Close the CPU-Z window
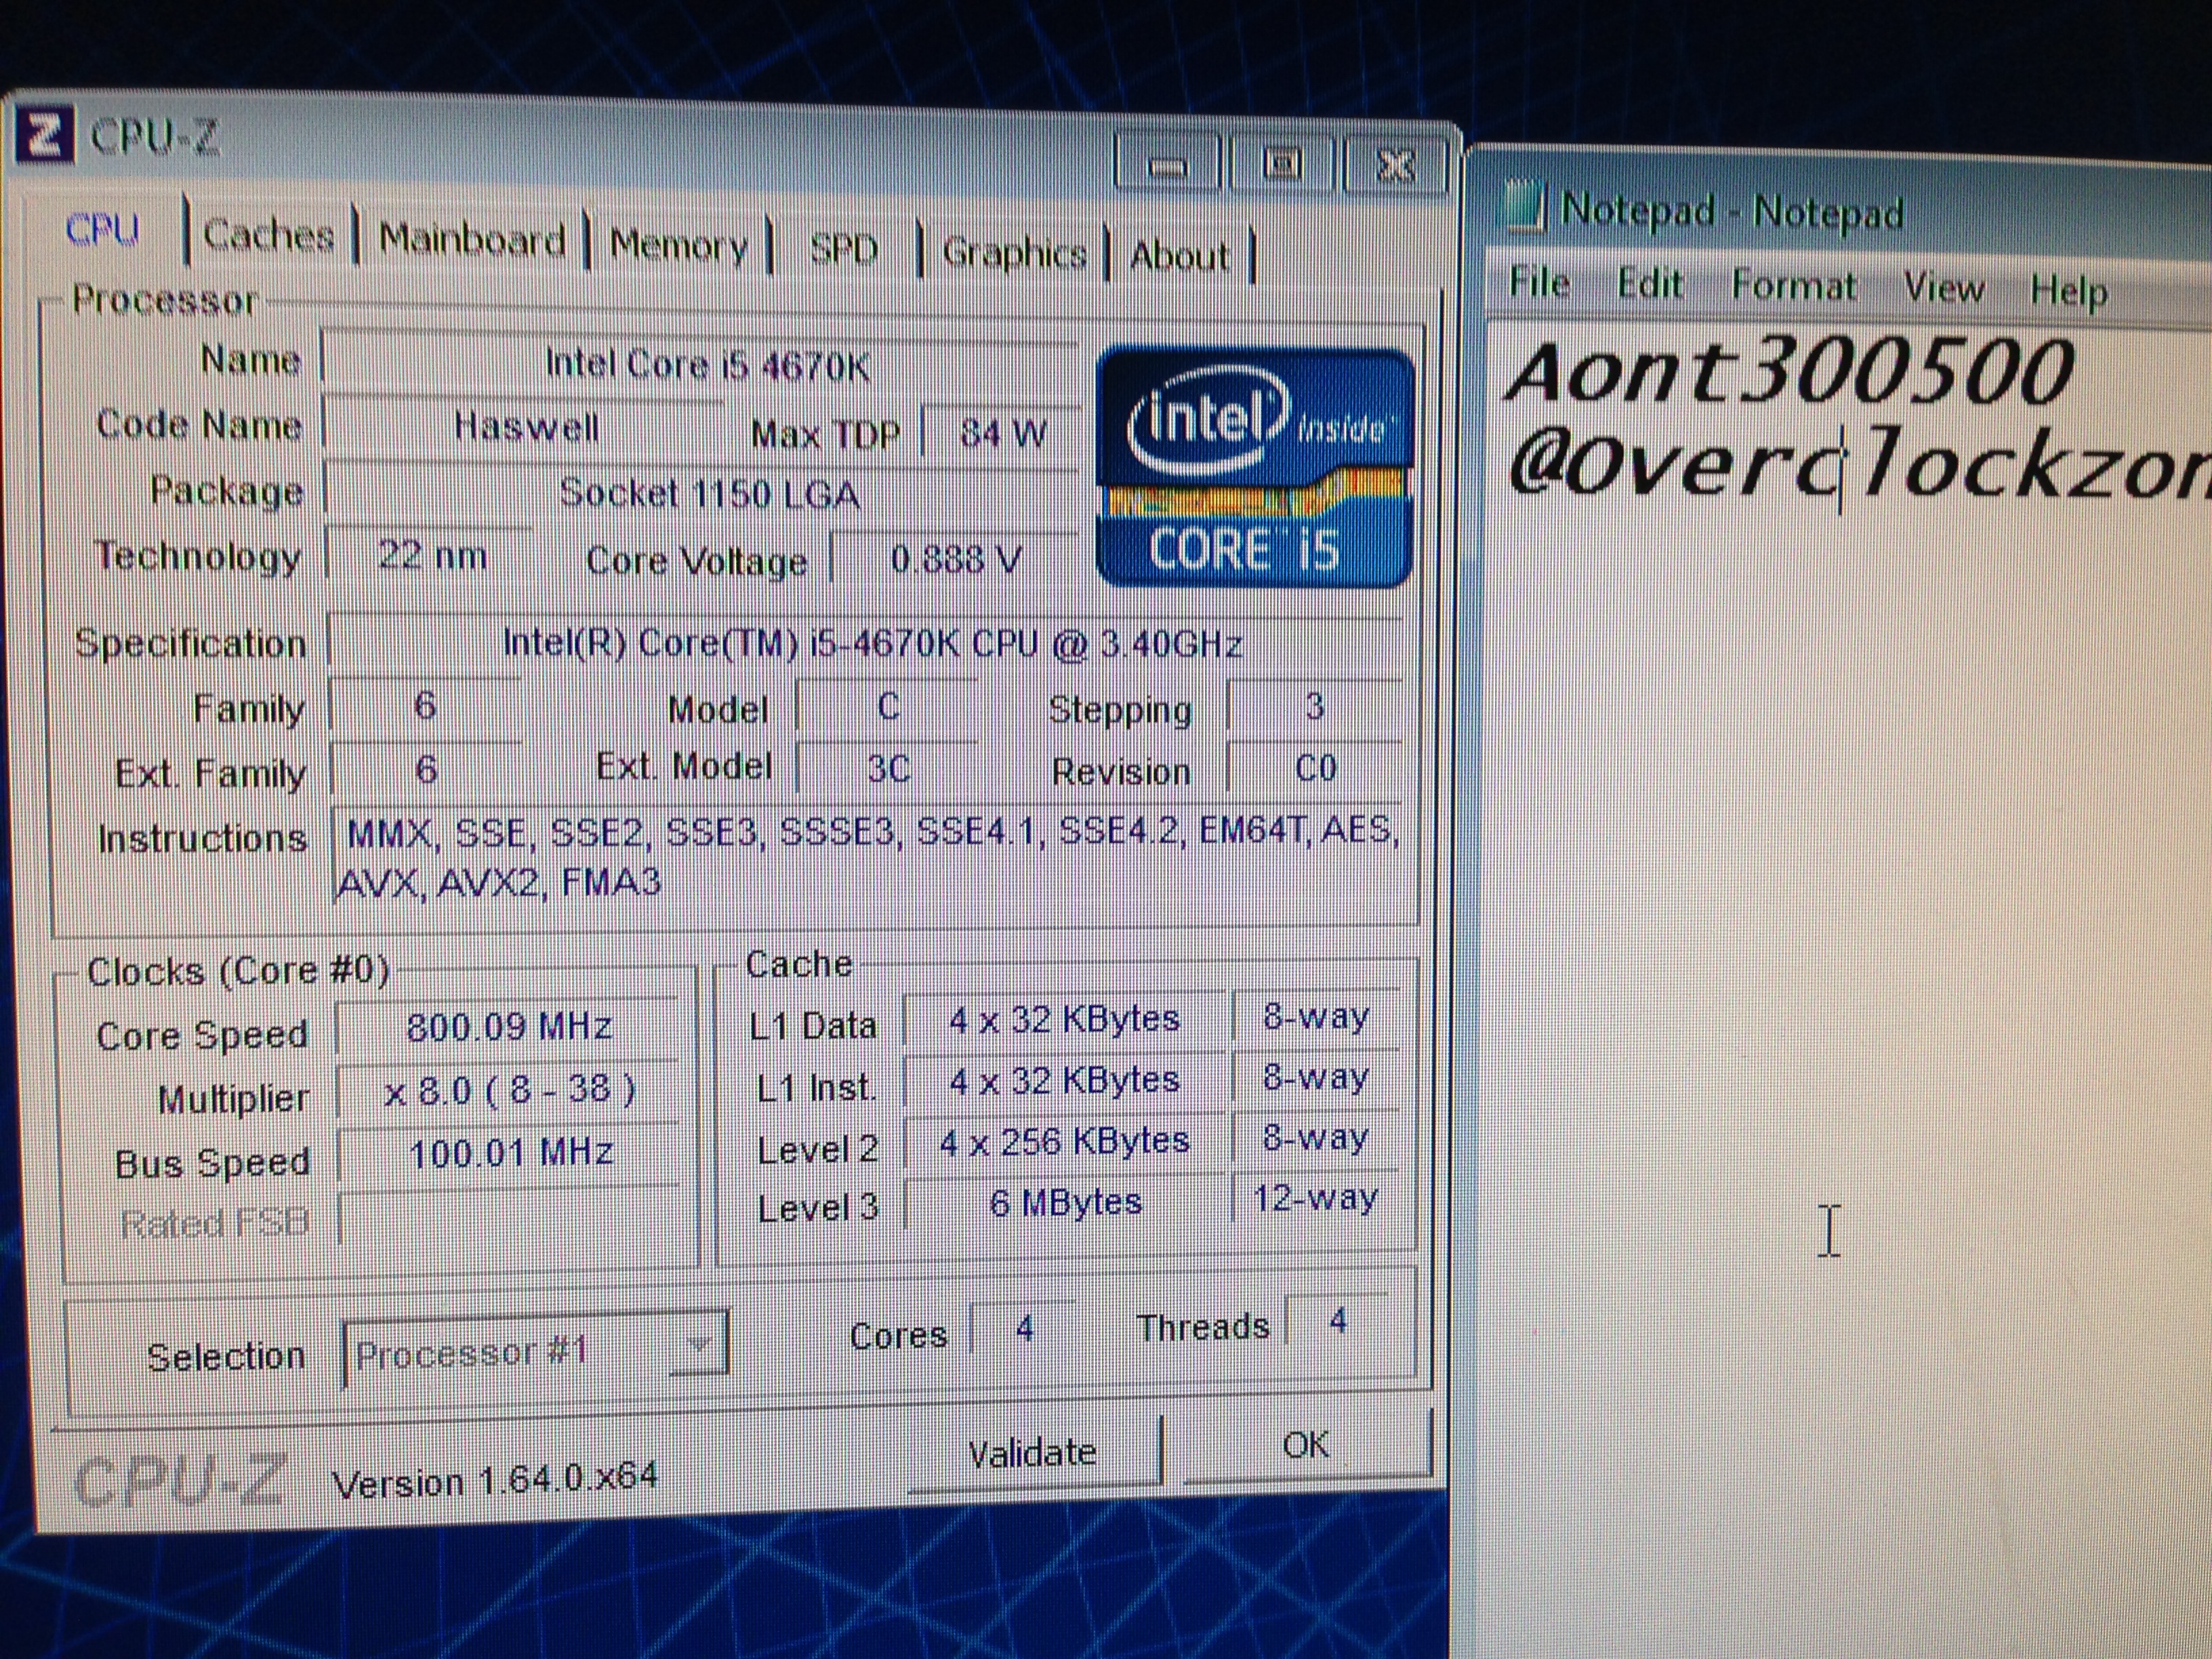2212x1659 pixels. [1395, 165]
